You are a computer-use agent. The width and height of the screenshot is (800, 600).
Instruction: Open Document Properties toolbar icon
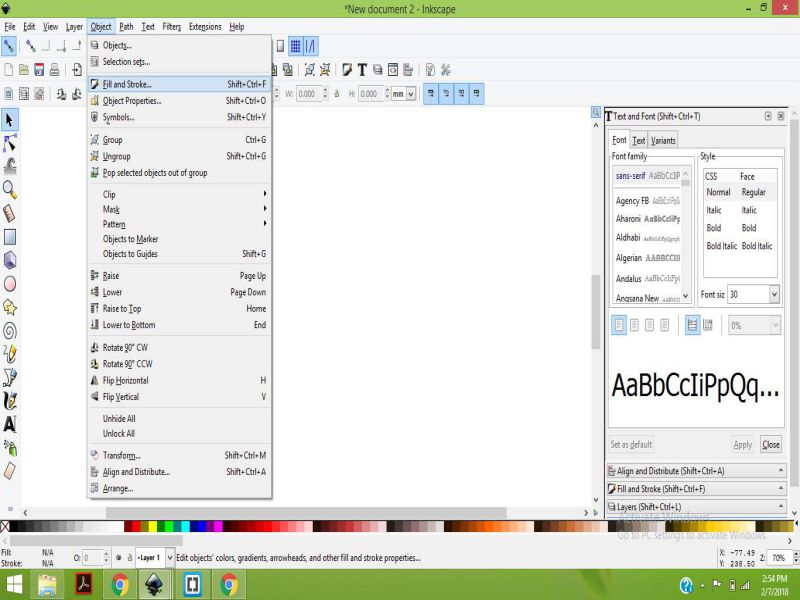(x=430, y=70)
